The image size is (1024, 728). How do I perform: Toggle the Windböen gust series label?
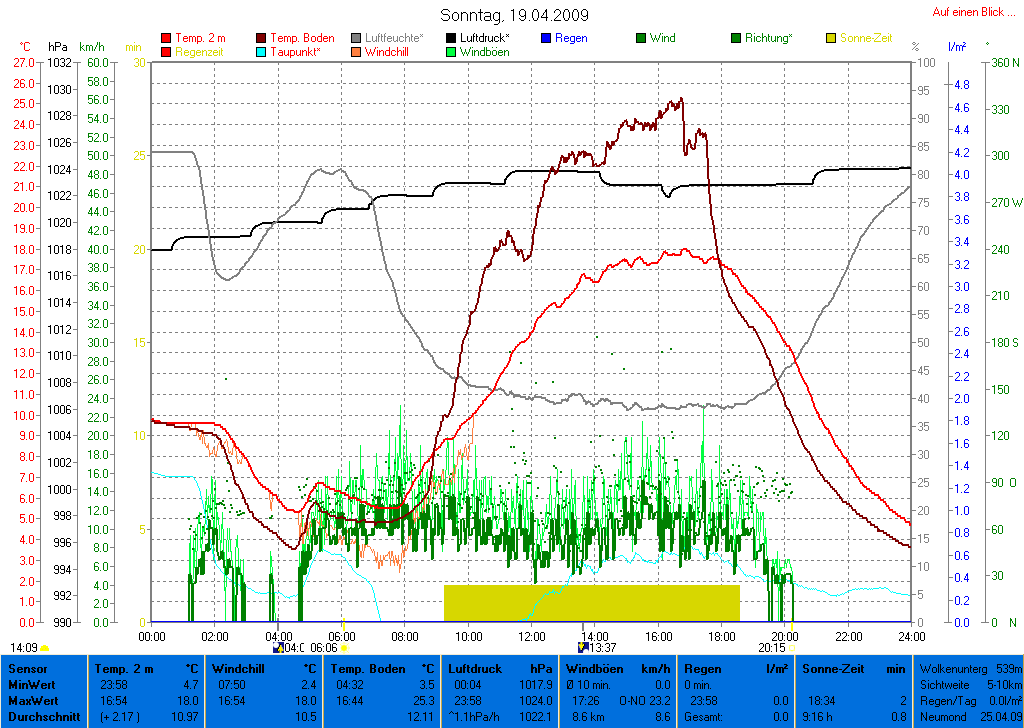coord(484,52)
